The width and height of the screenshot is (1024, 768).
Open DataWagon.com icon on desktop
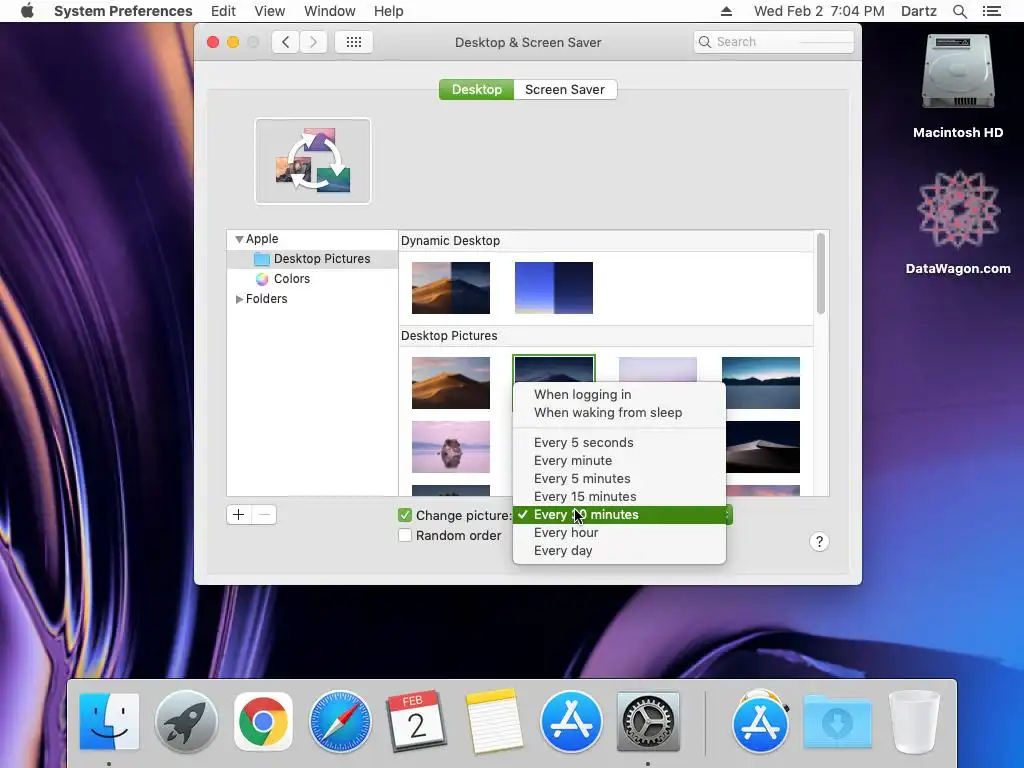tap(958, 222)
